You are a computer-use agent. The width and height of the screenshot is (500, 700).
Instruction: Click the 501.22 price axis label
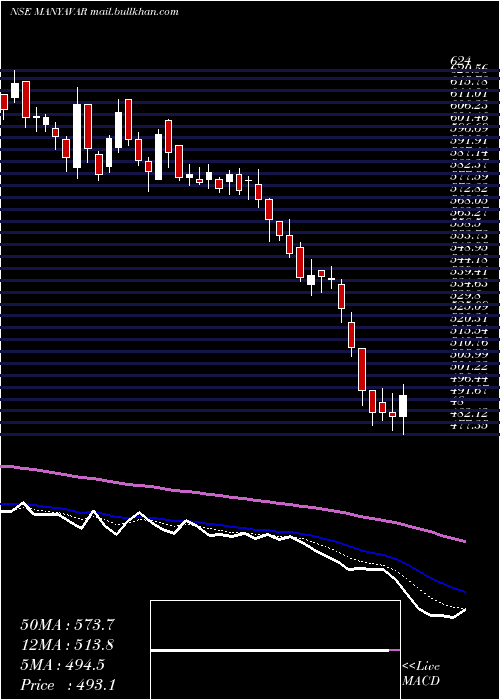tap(468, 366)
